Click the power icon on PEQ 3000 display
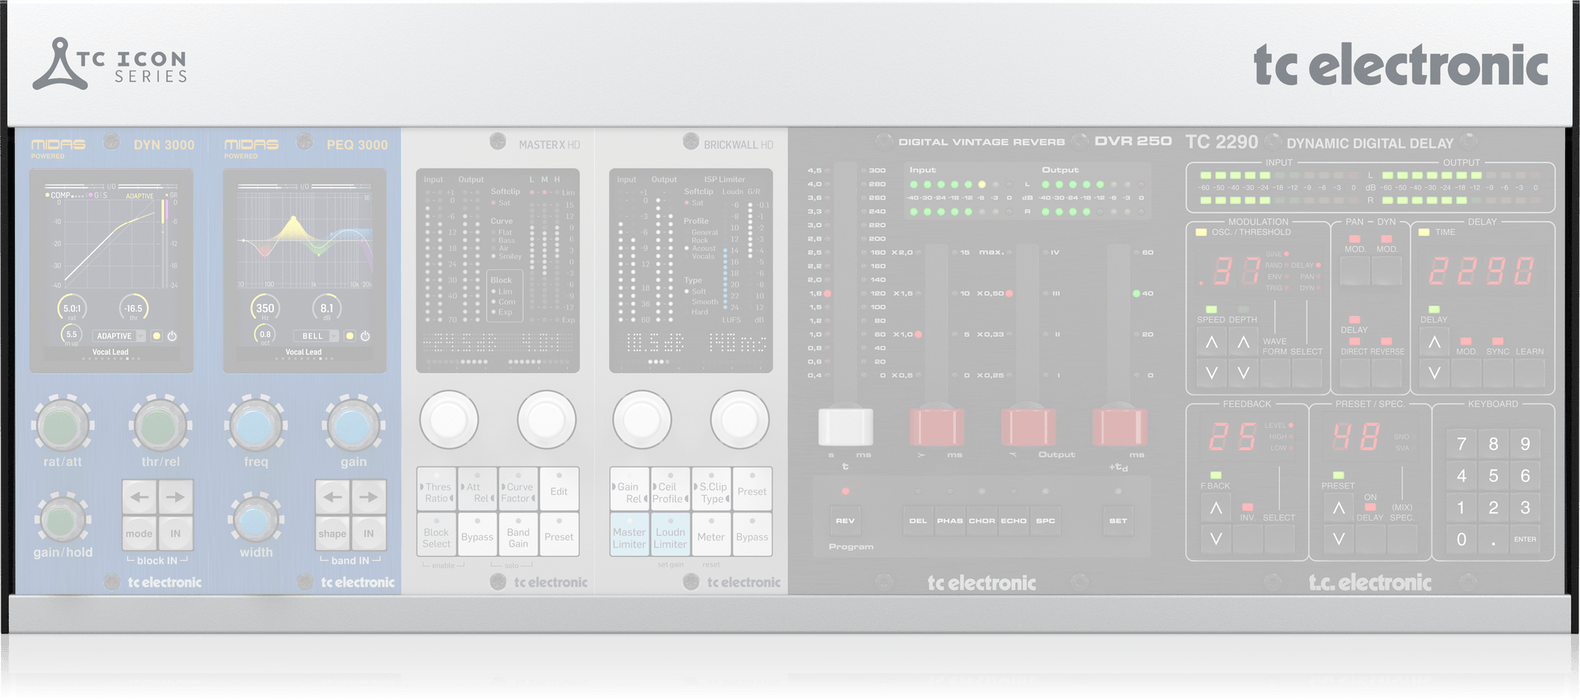 tap(365, 336)
